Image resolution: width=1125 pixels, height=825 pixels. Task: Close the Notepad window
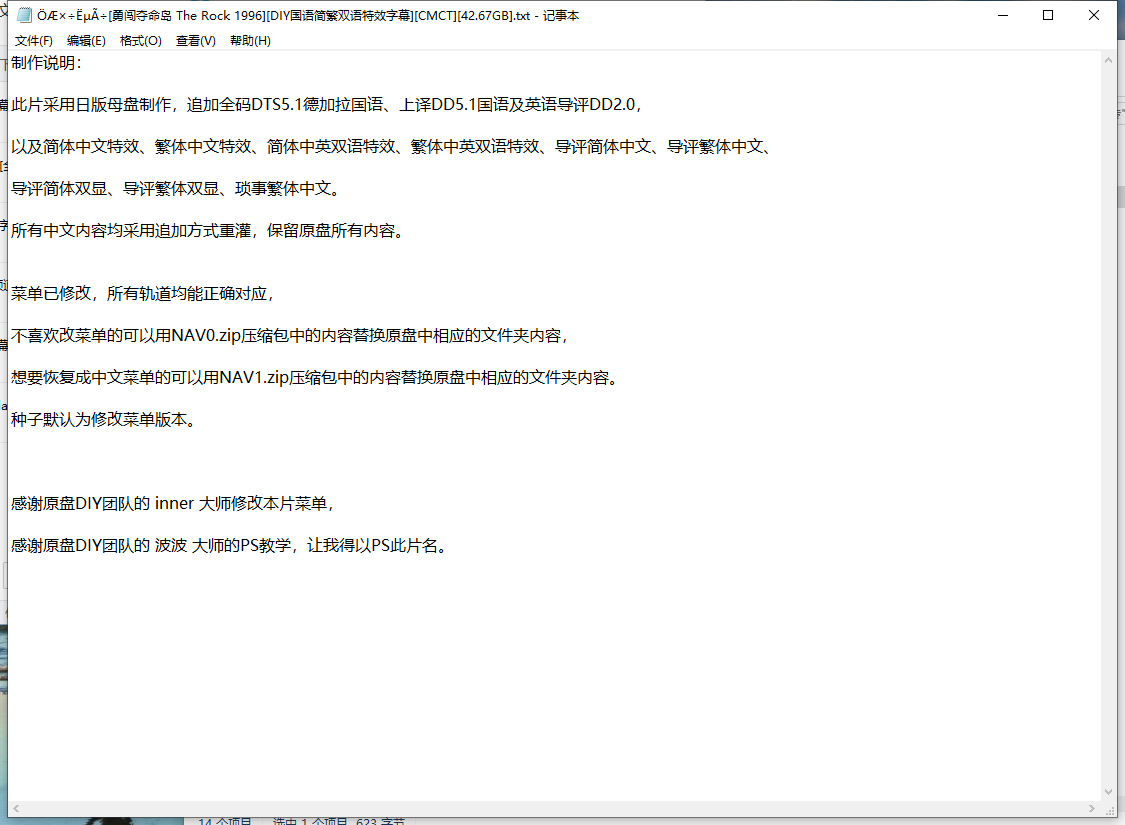click(1094, 16)
